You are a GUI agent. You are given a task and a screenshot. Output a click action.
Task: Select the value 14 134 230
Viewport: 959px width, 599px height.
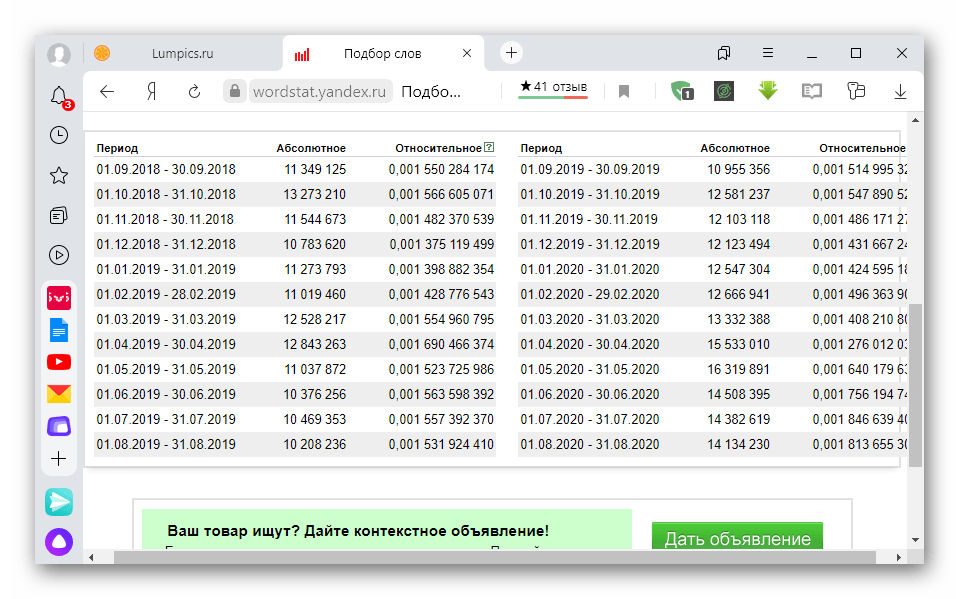738,445
